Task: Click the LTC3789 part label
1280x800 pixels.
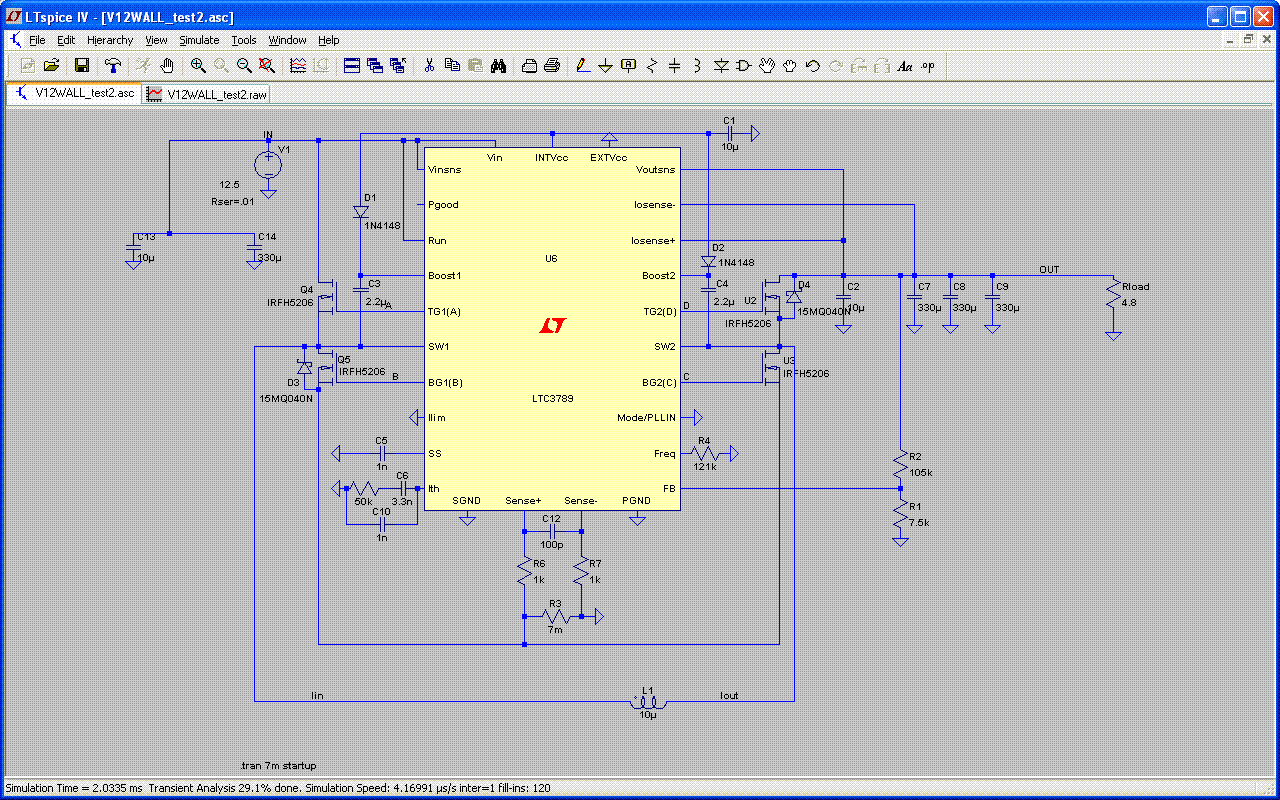Action: click(552, 399)
